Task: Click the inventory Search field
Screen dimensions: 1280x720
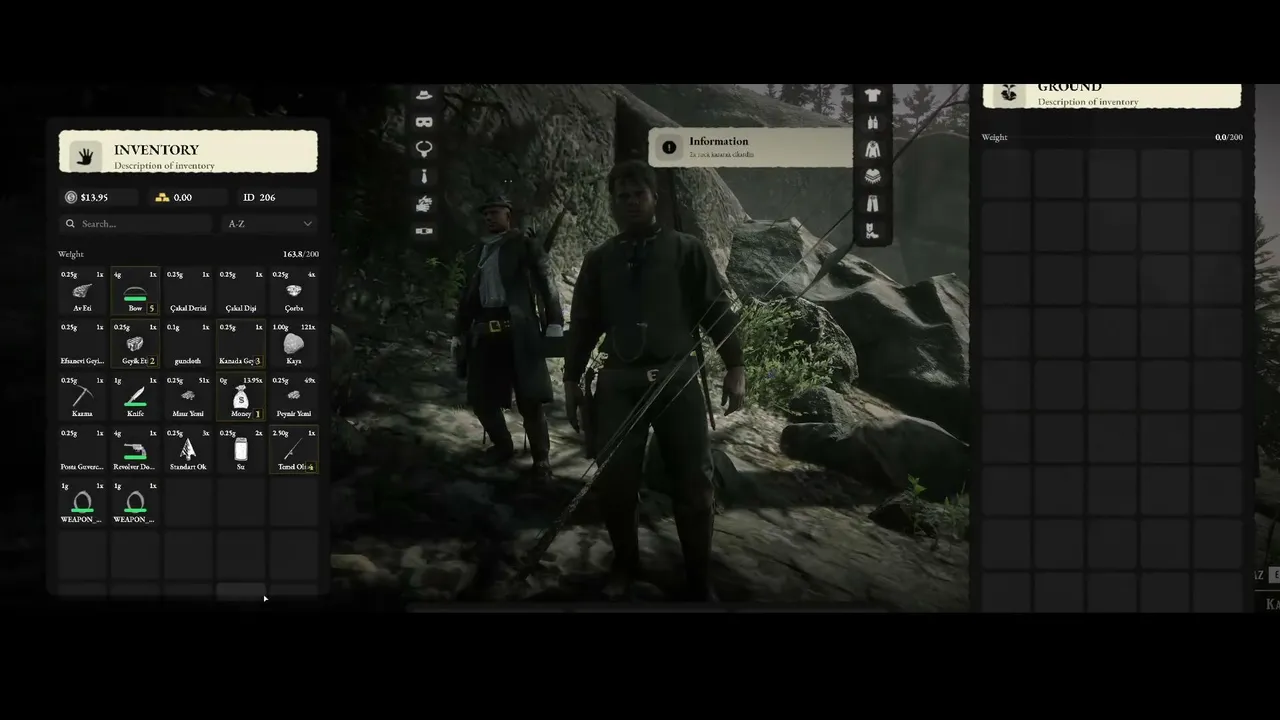Action: pyautogui.click(x=136, y=224)
